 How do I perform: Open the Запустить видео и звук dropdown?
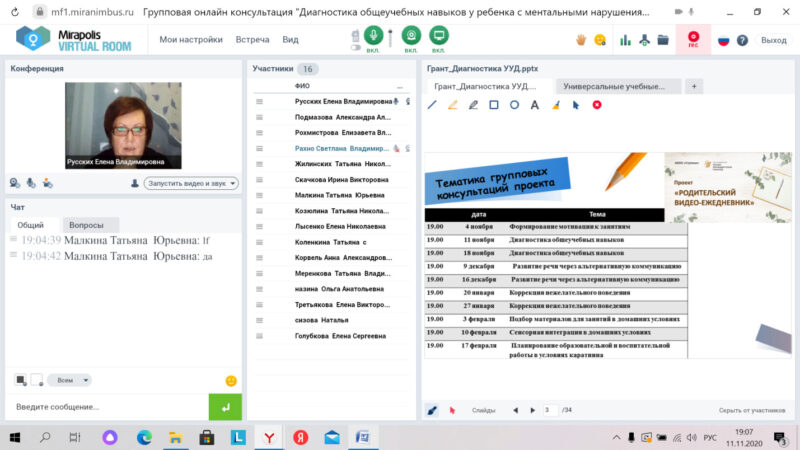pyautogui.click(x=191, y=183)
